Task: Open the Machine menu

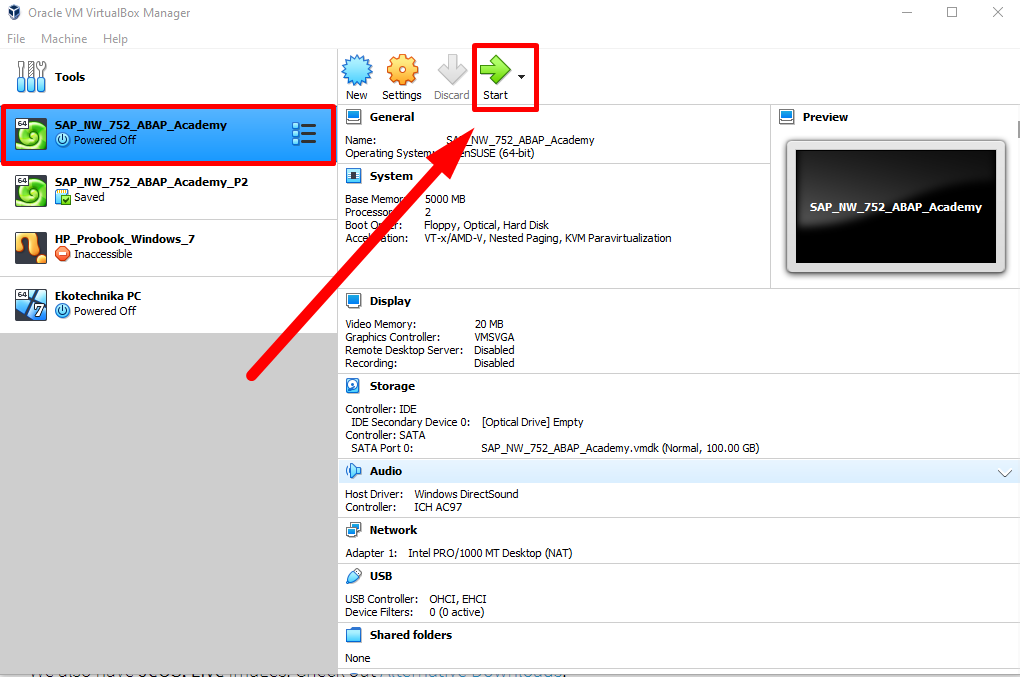Action: 64,39
